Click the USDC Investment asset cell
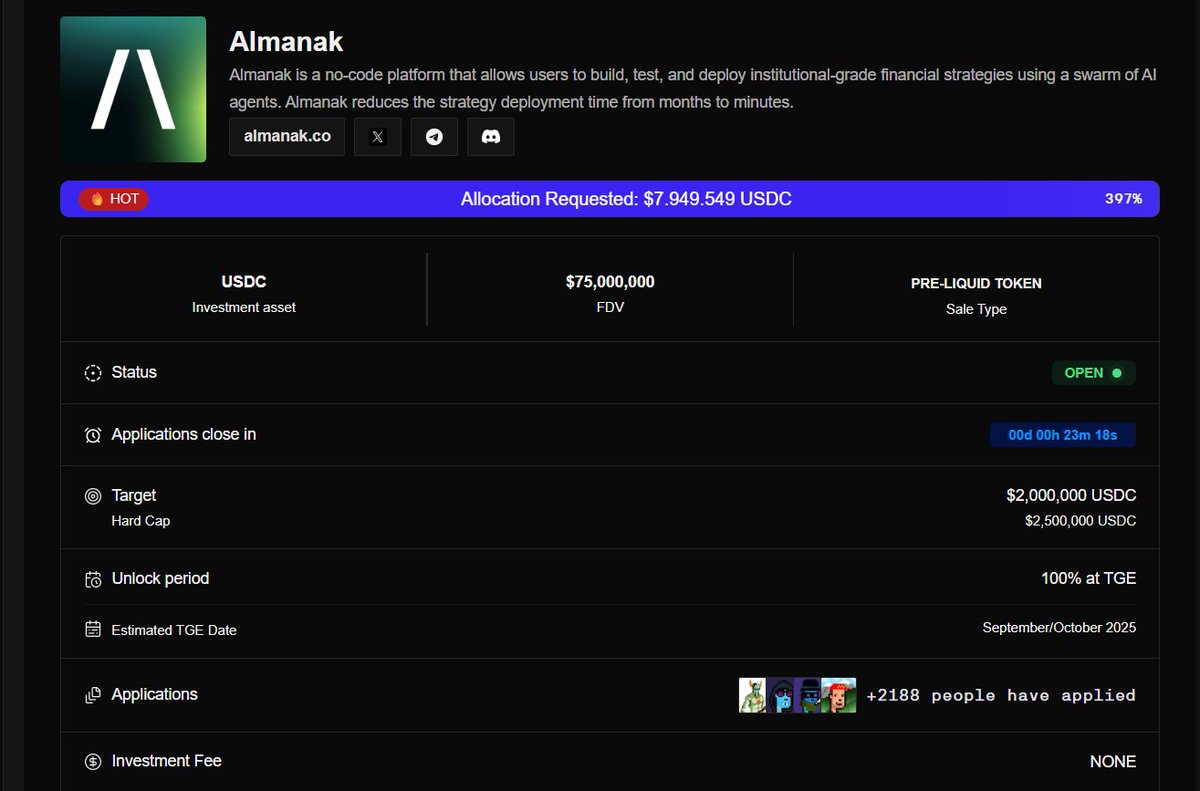This screenshot has height=791, width=1200. coord(244,294)
